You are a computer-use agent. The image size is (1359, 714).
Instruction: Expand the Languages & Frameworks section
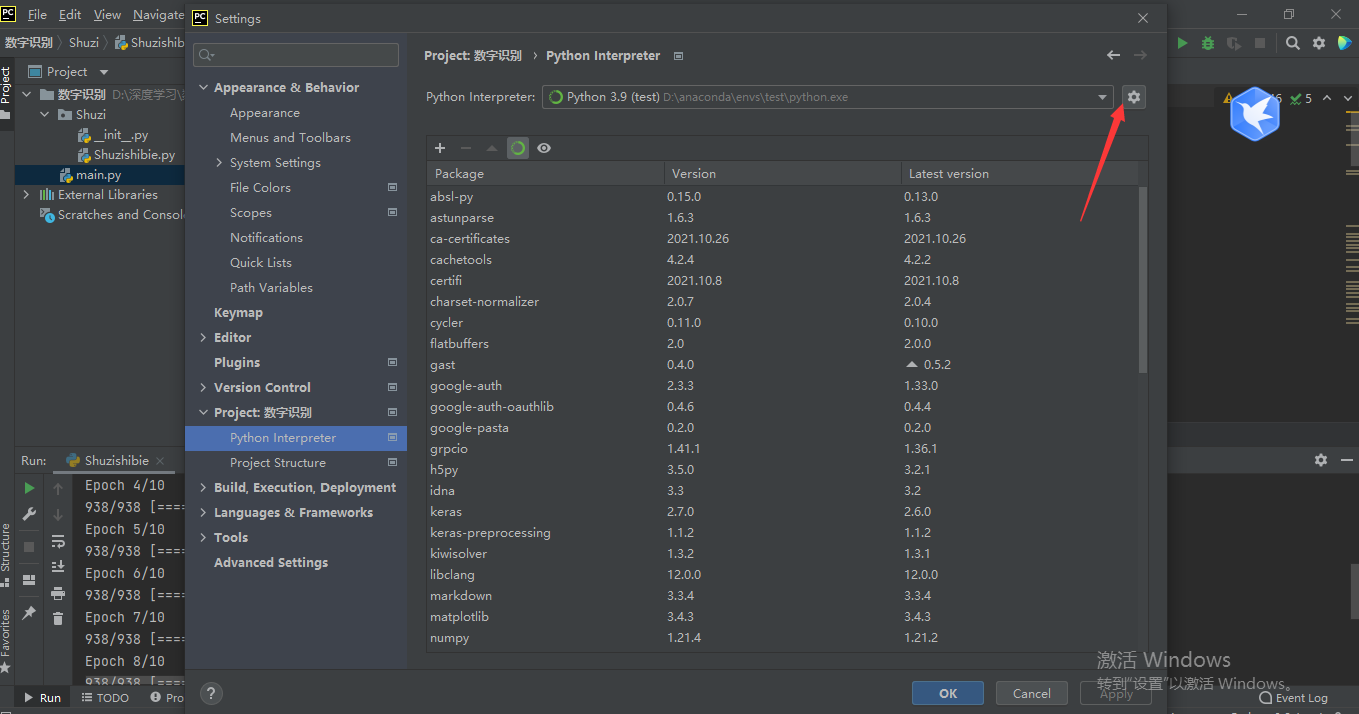pos(204,513)
